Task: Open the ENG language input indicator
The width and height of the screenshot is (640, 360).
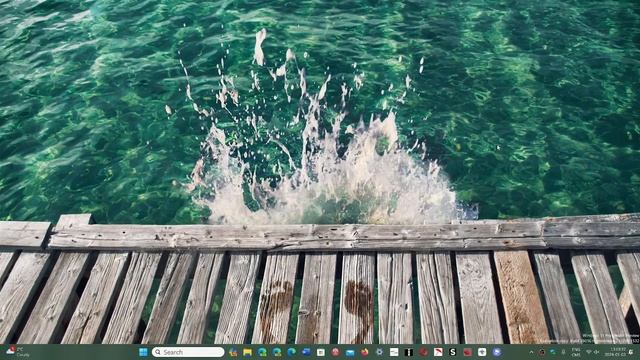Action: 576,352
